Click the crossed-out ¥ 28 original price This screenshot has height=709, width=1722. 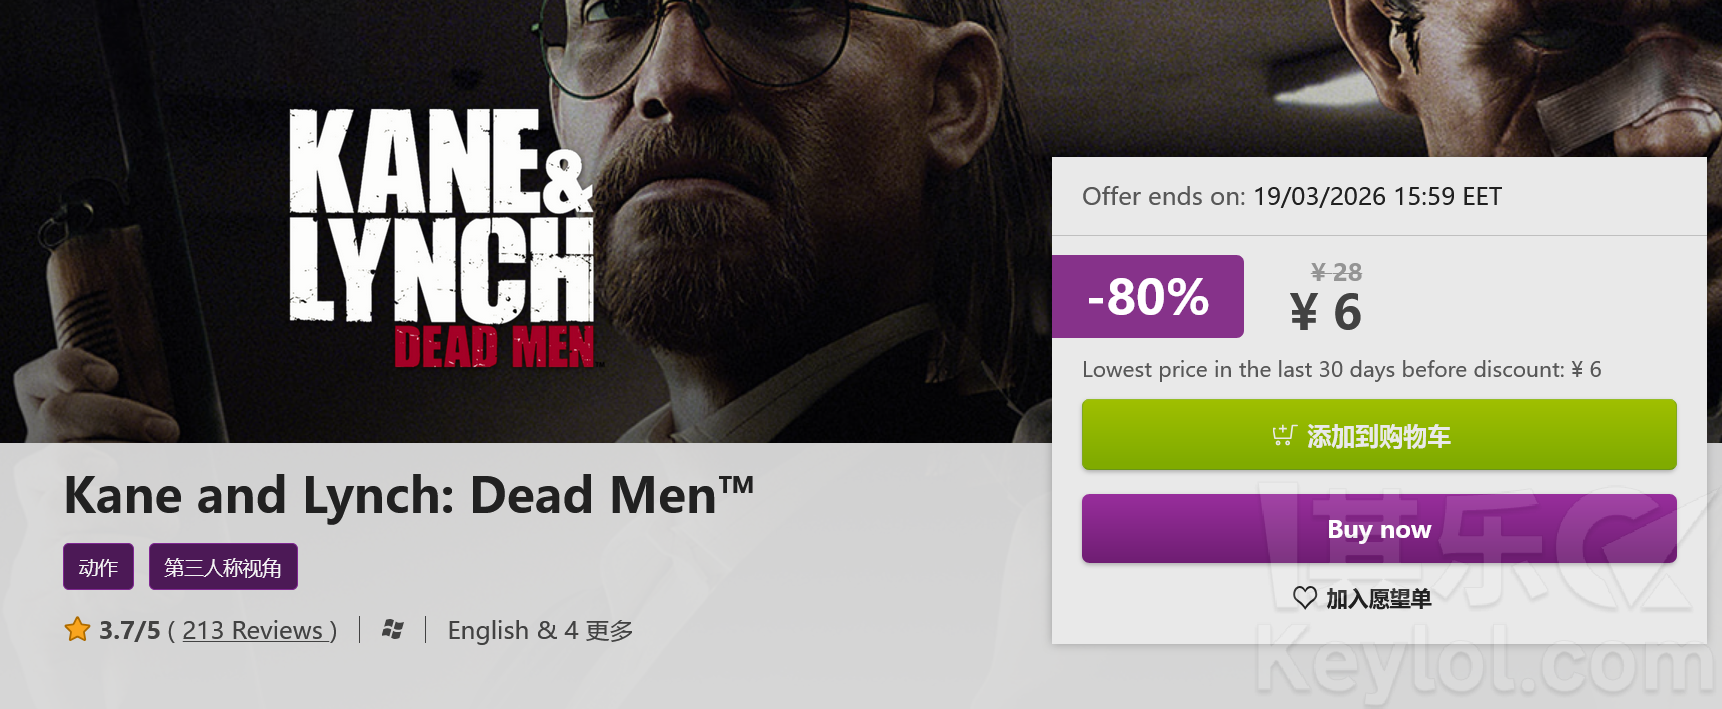(x=1336, y=272)
